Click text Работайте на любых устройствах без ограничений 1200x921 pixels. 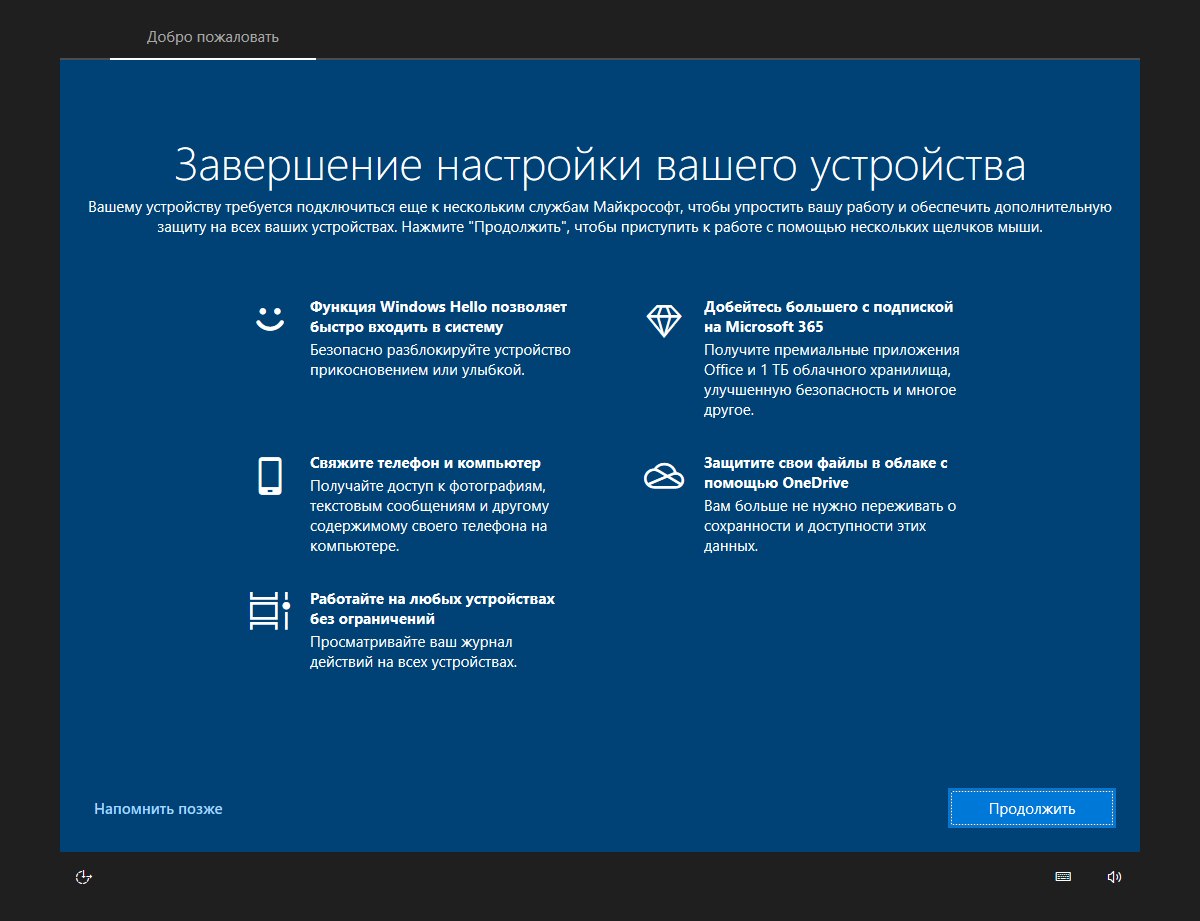point(432,609)
